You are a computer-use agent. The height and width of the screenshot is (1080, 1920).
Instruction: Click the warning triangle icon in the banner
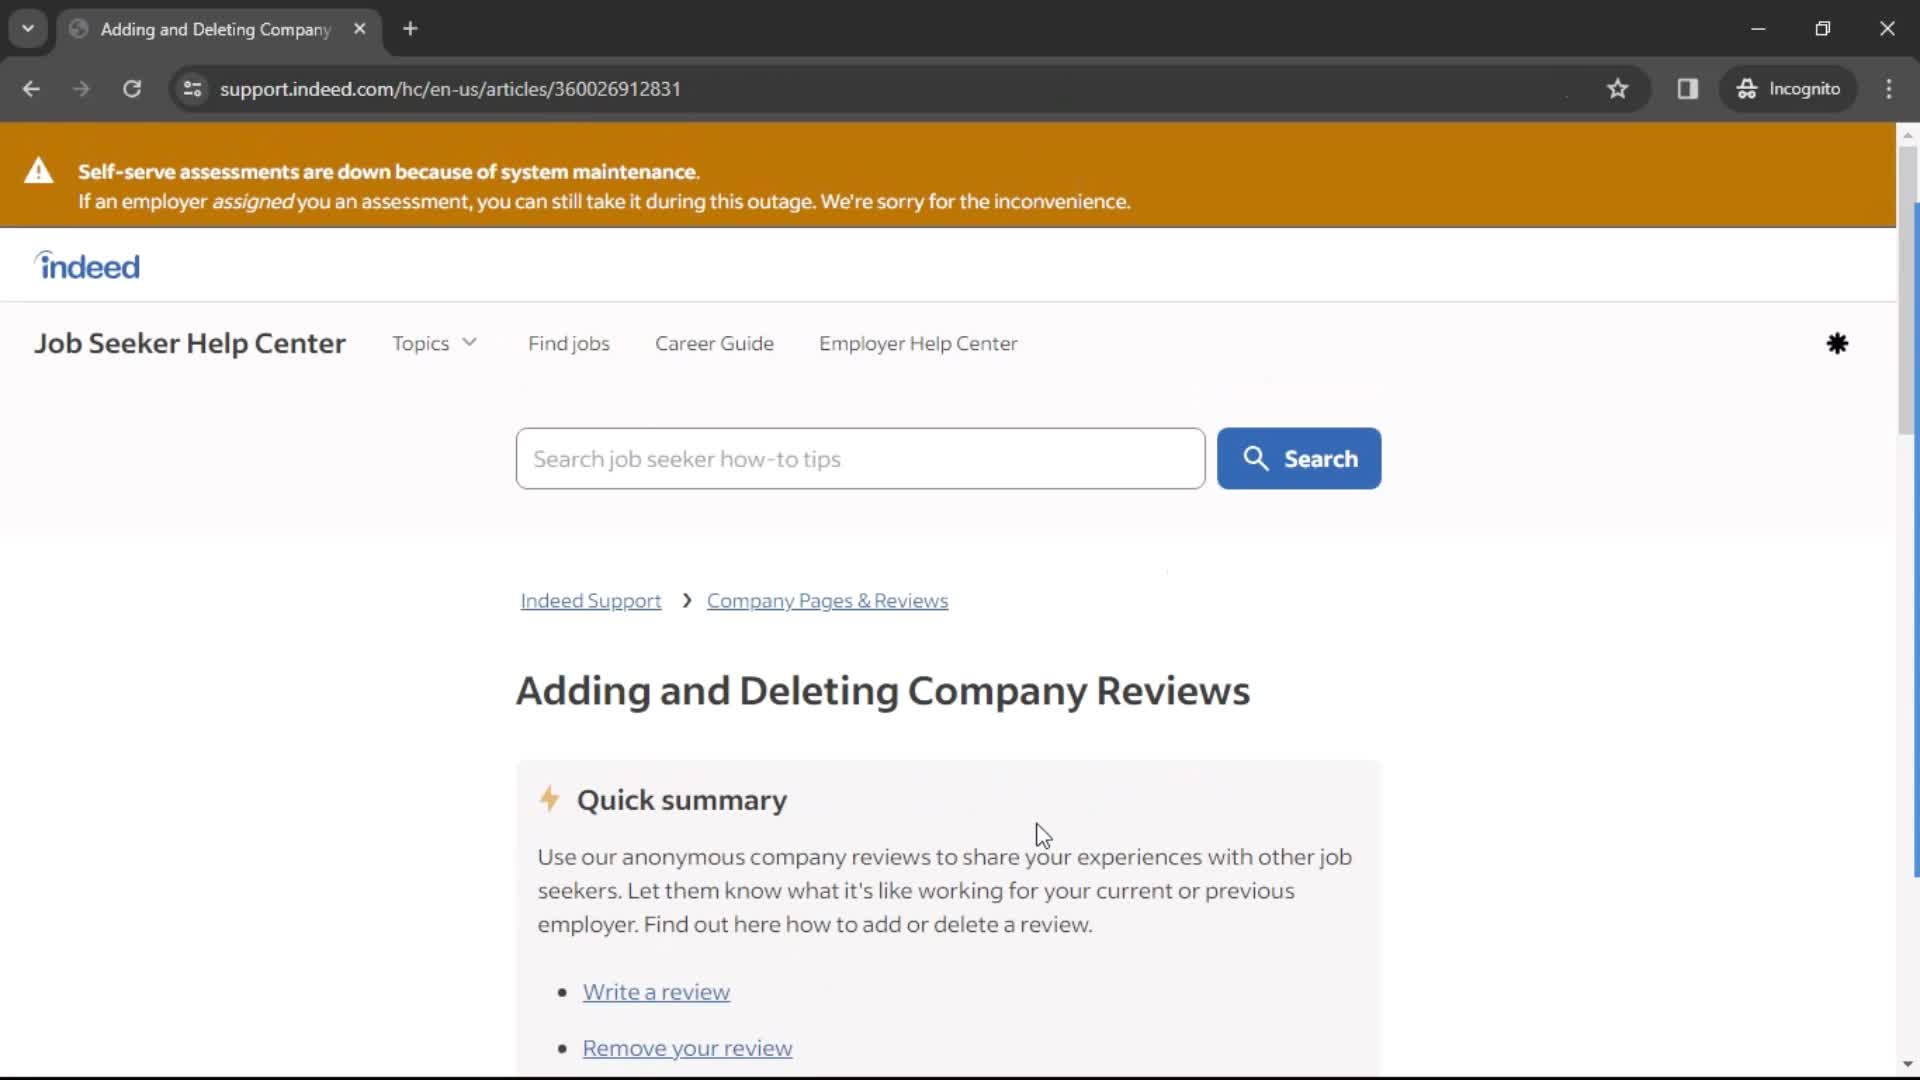click(39, 171)
